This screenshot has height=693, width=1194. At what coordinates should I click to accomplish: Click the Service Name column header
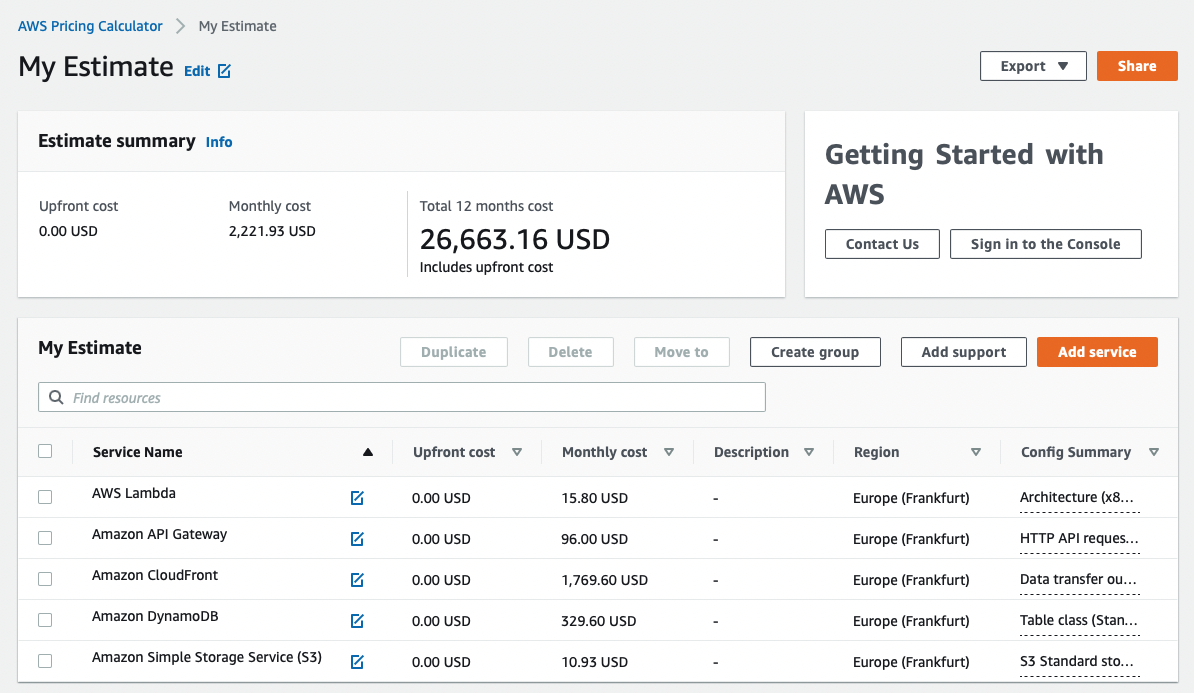click(x=138, y=452)
